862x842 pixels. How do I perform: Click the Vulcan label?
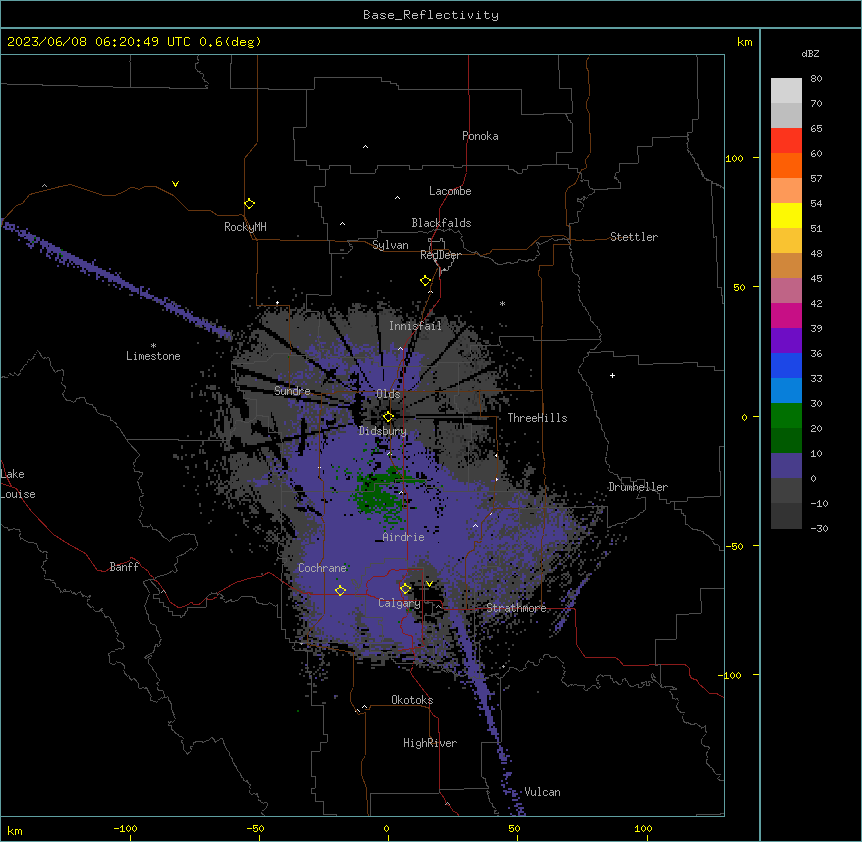[543, 792]
